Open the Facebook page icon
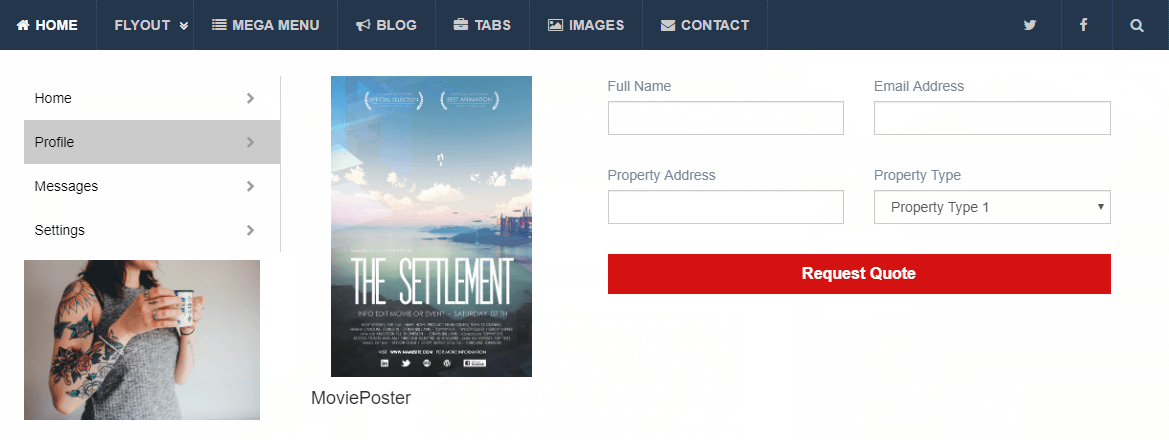Screen dimensions: 1169x440 pos(1083,25)
